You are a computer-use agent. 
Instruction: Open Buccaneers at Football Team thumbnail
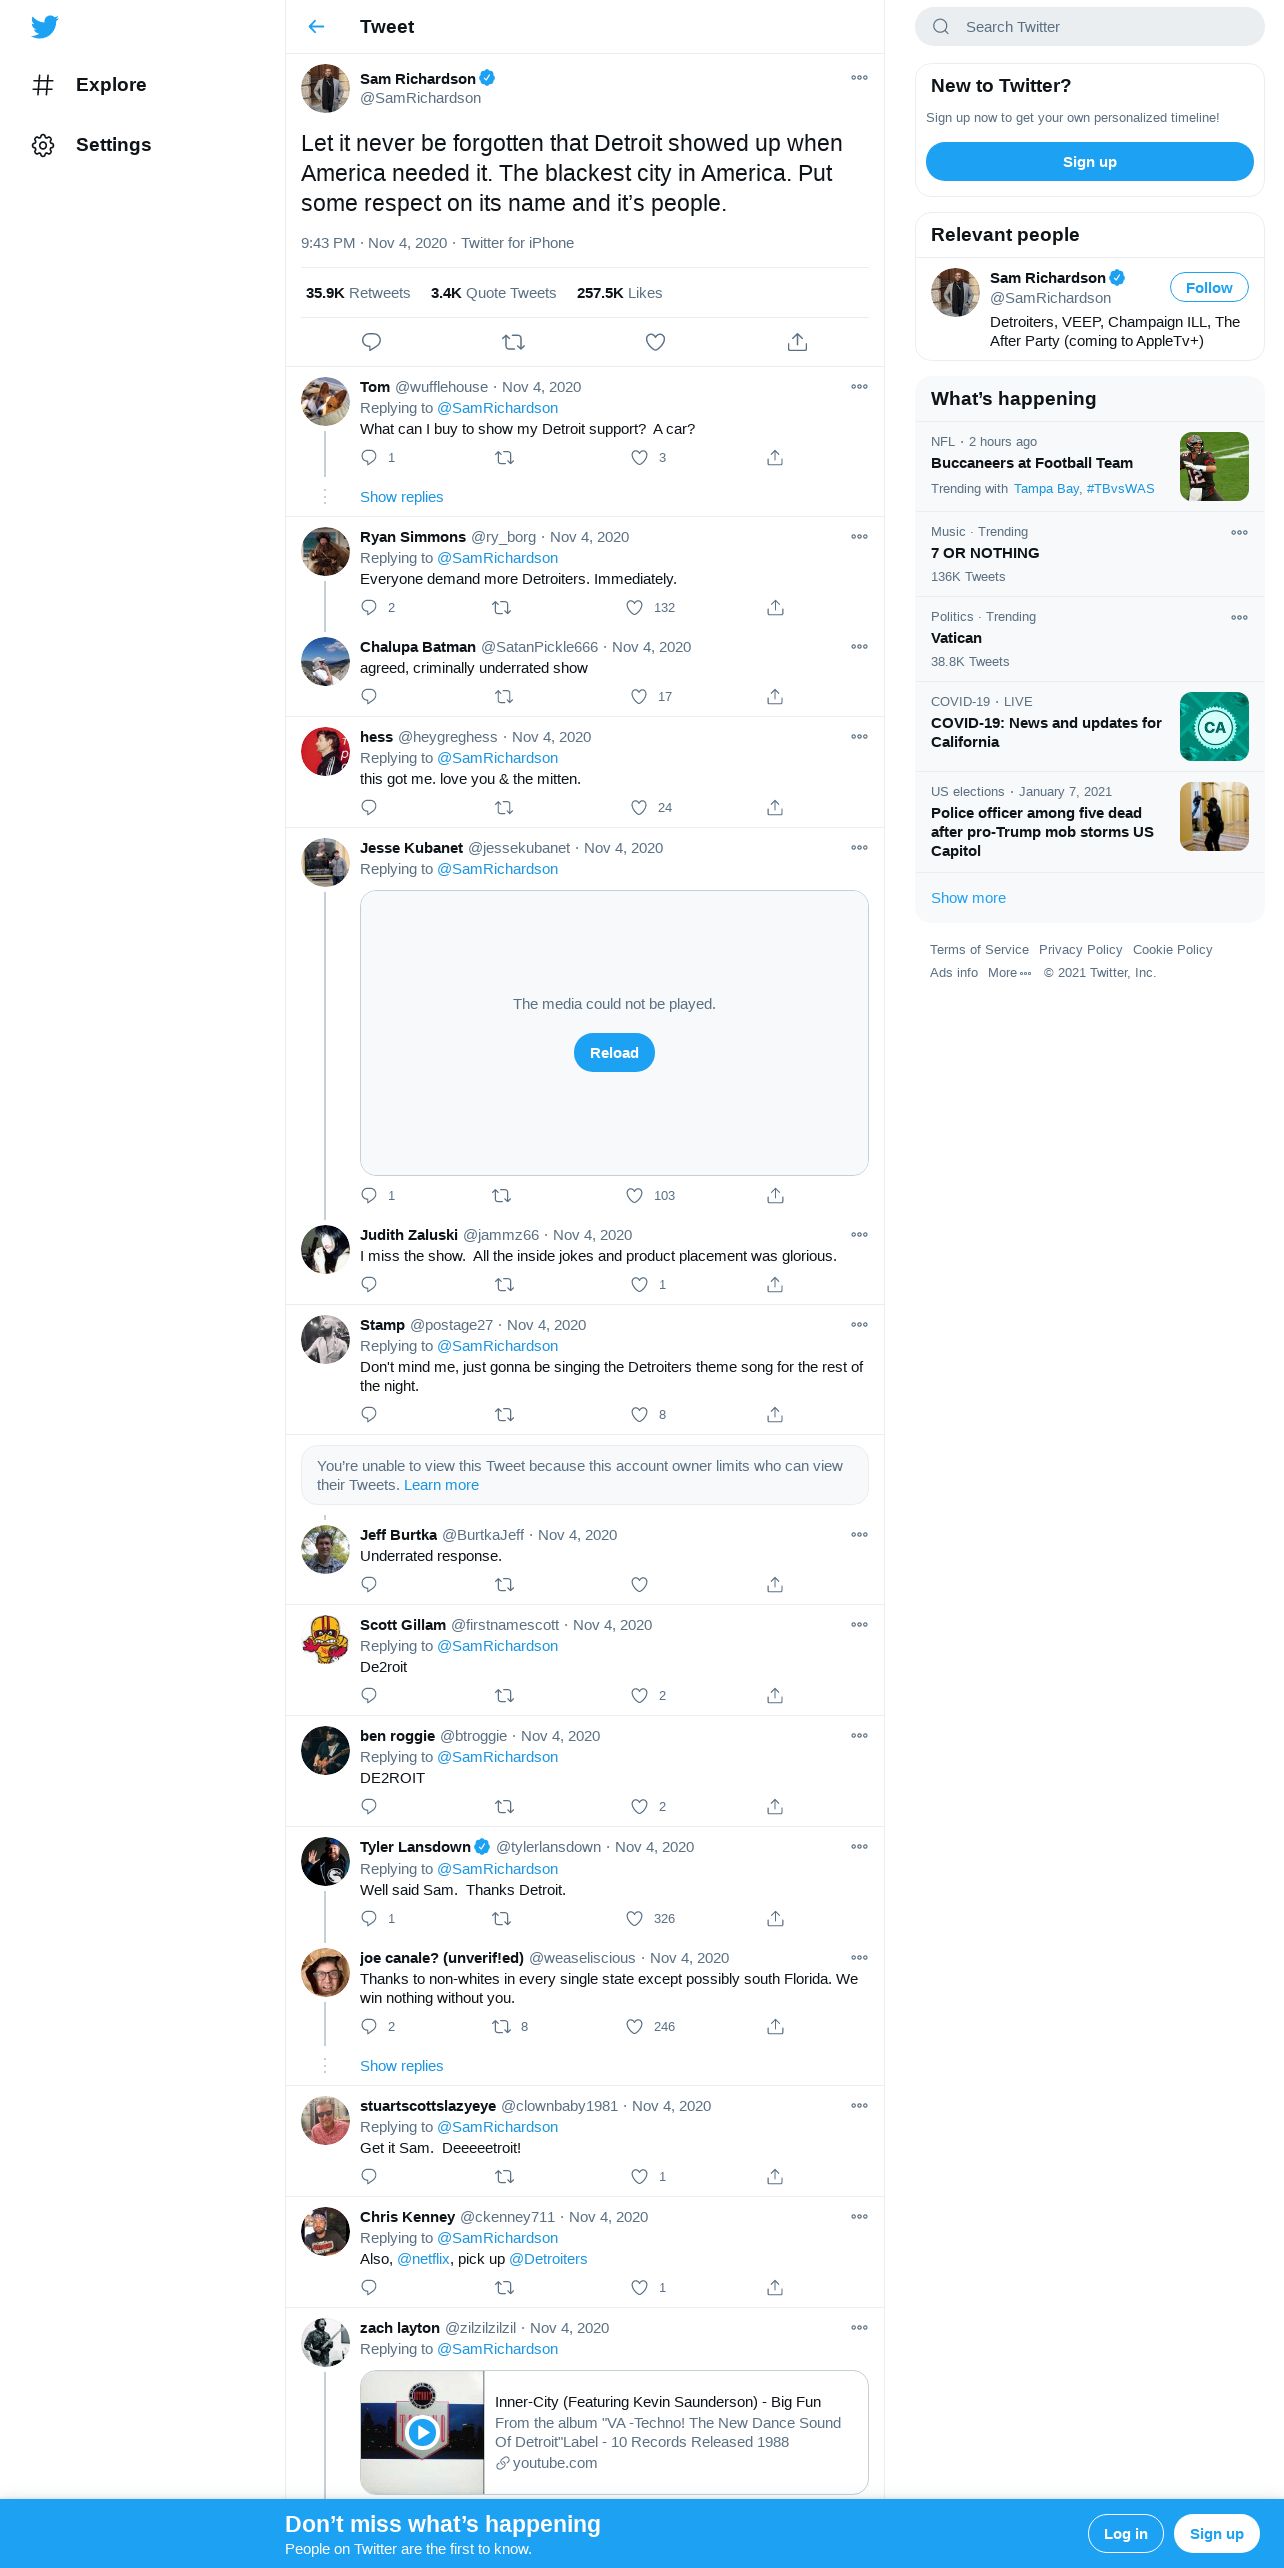click(1214, 466)
